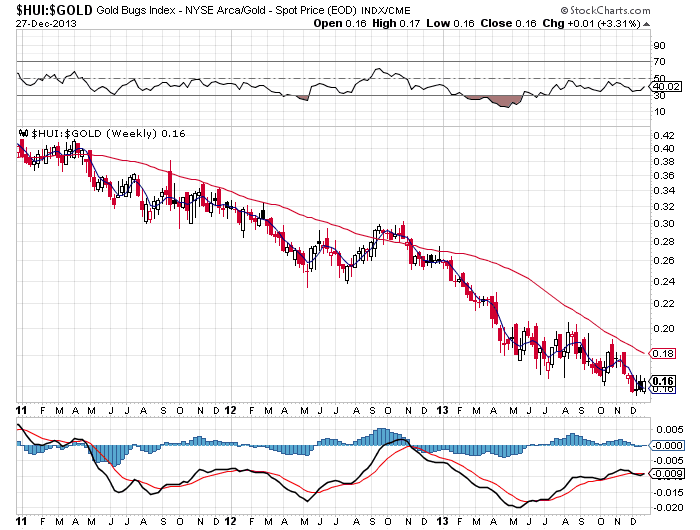Click year 12 on the bottom MACD time axis

coord(230,521)
